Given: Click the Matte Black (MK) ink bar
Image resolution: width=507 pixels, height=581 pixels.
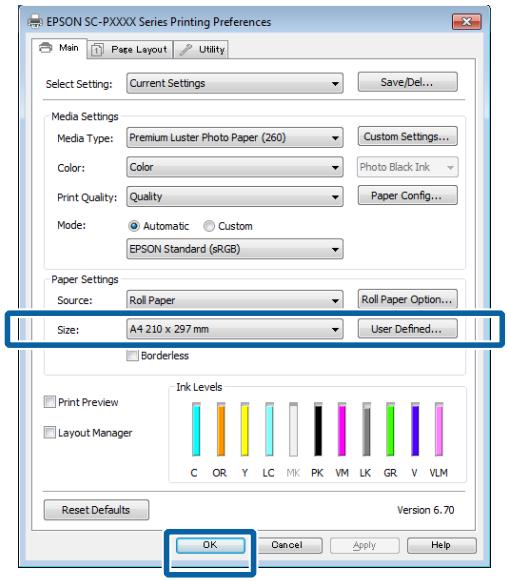Looking at the screenshot, I should click(x=294, y=429).
